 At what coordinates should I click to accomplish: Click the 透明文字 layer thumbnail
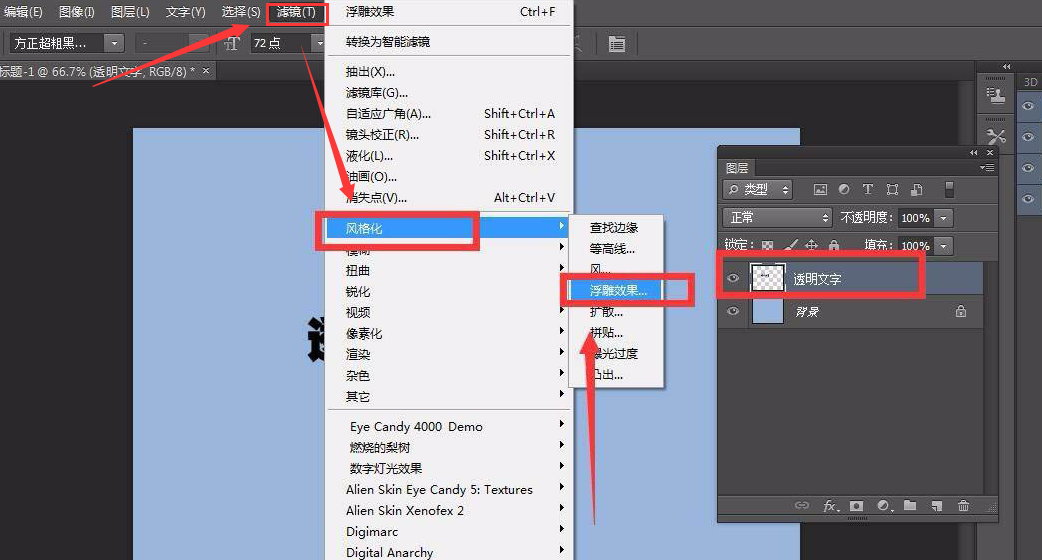[768, 278]
